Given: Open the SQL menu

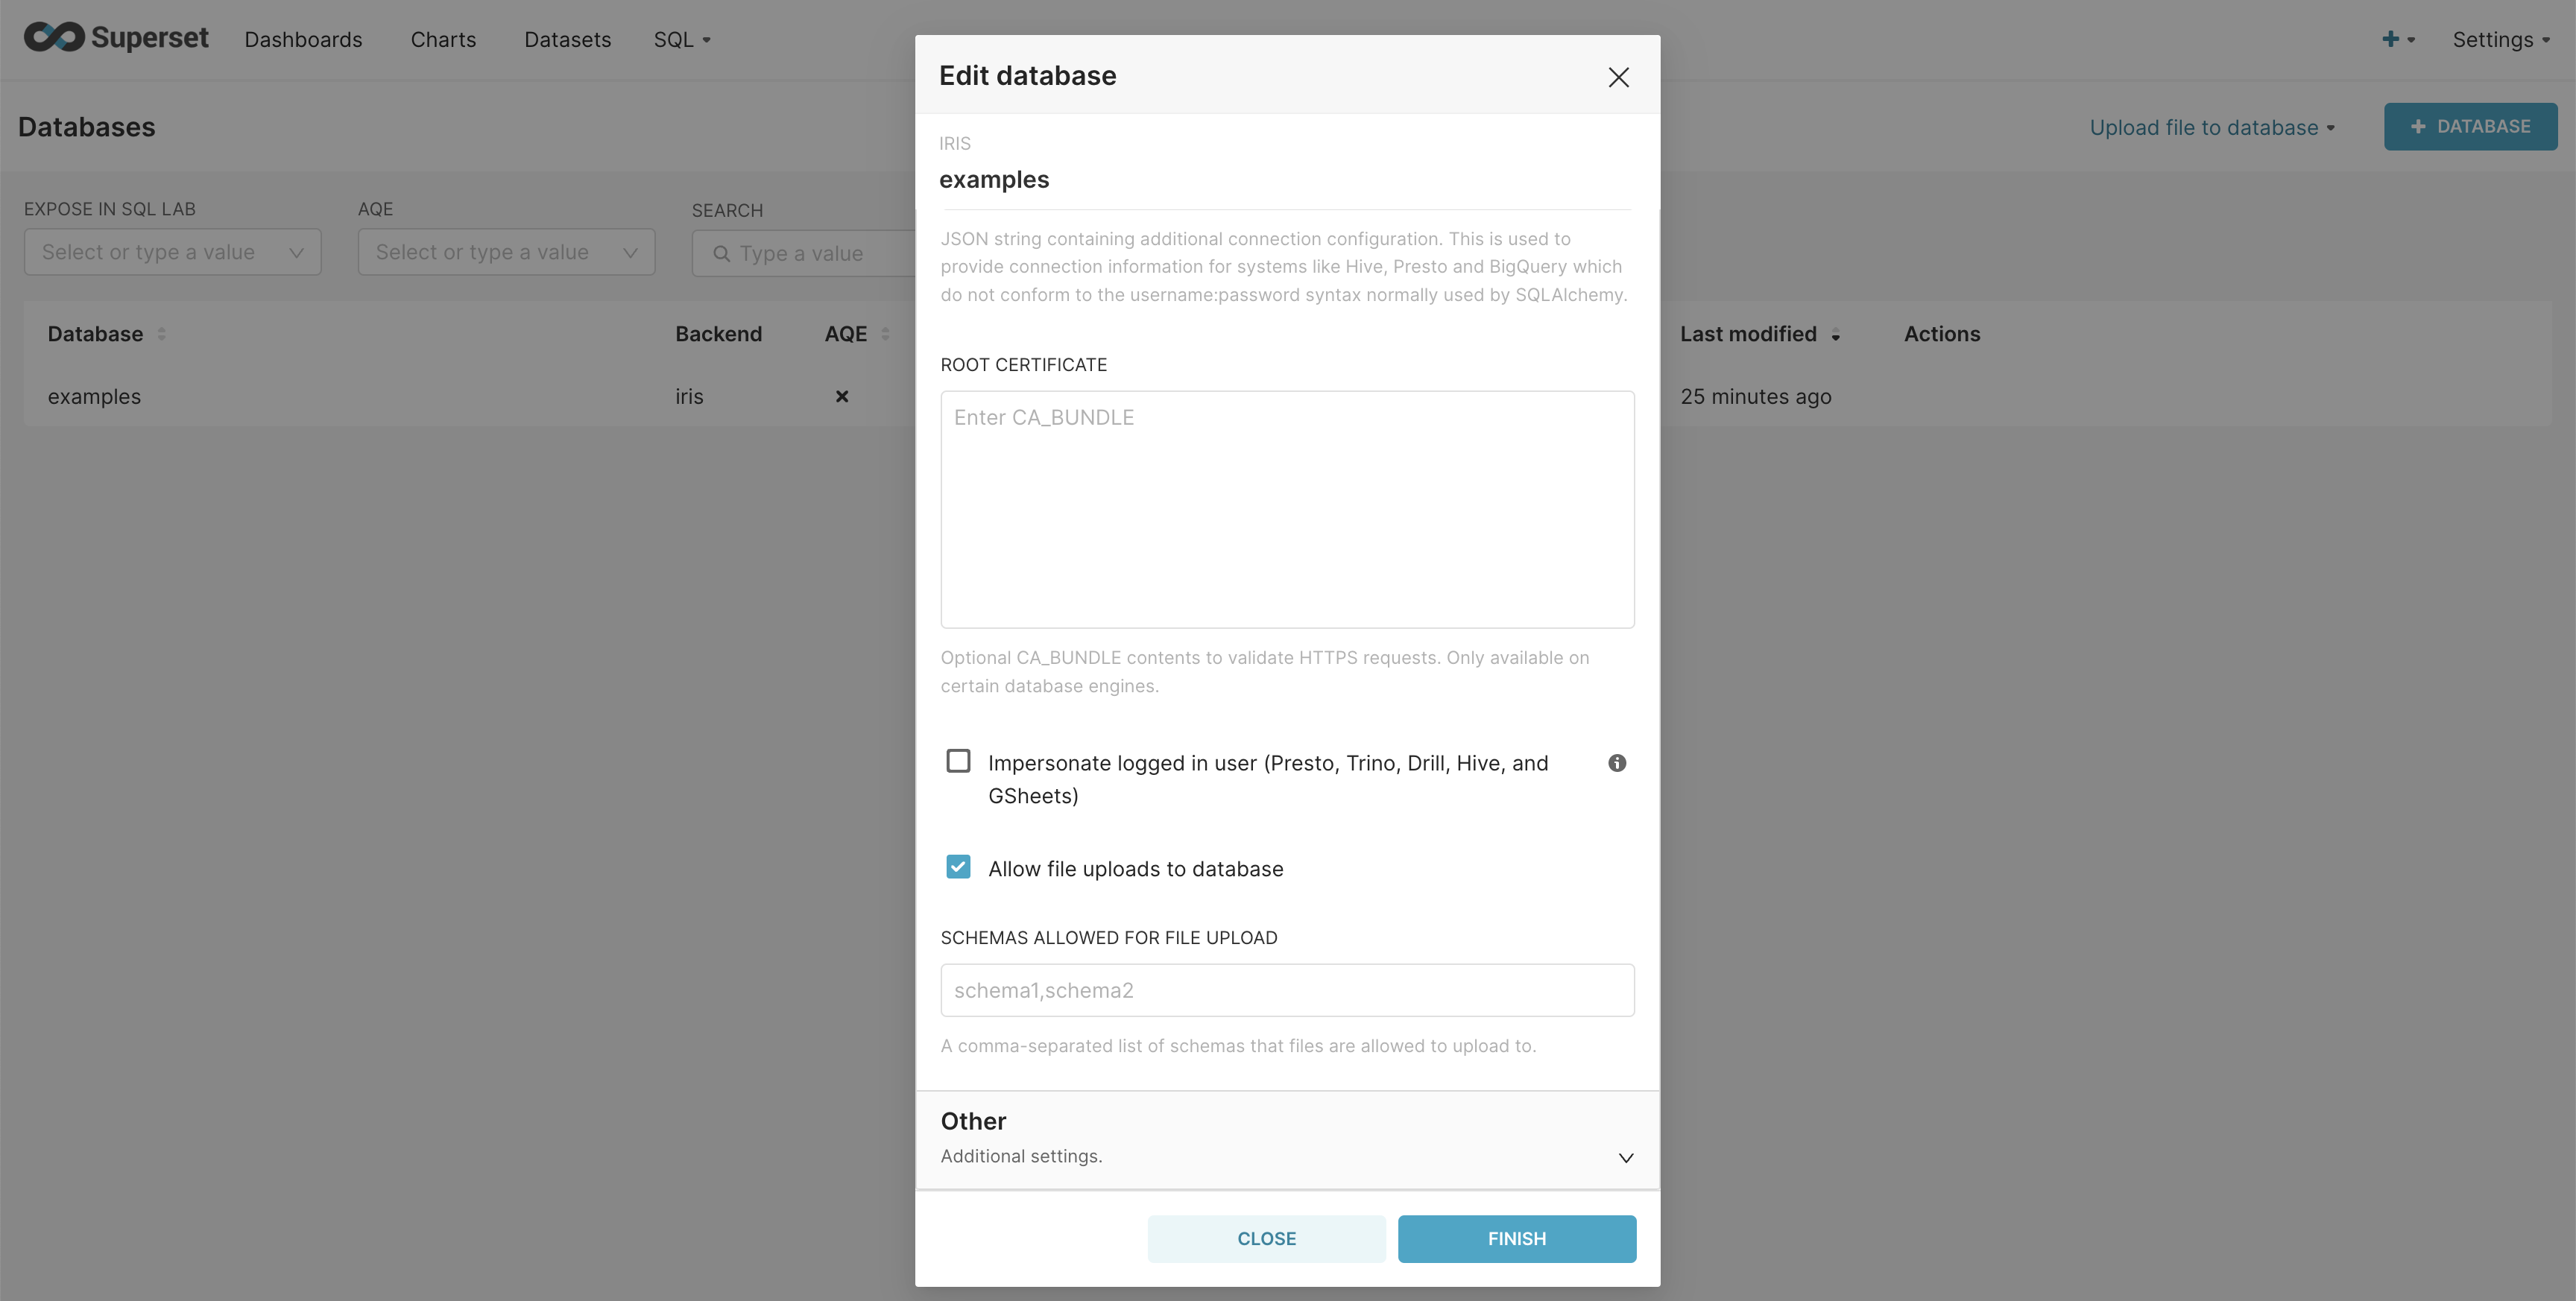Looking at the screenshot, I should [x=681, y=39].
